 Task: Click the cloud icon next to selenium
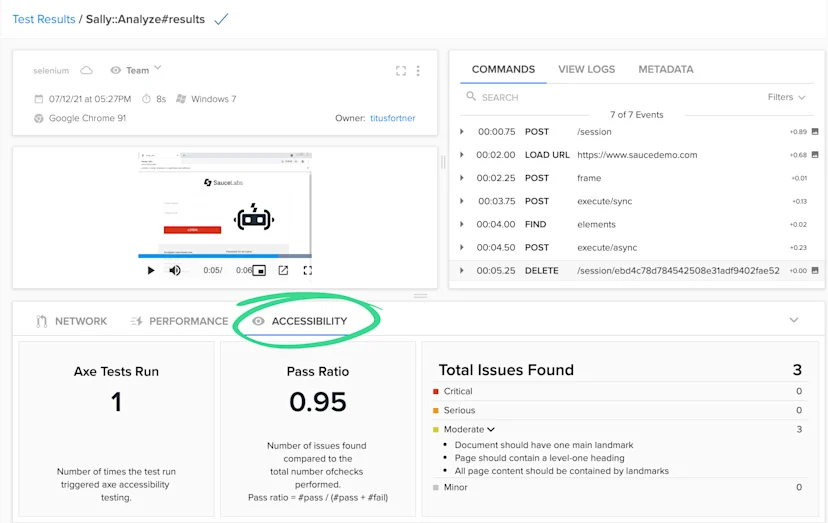point(87,70)
